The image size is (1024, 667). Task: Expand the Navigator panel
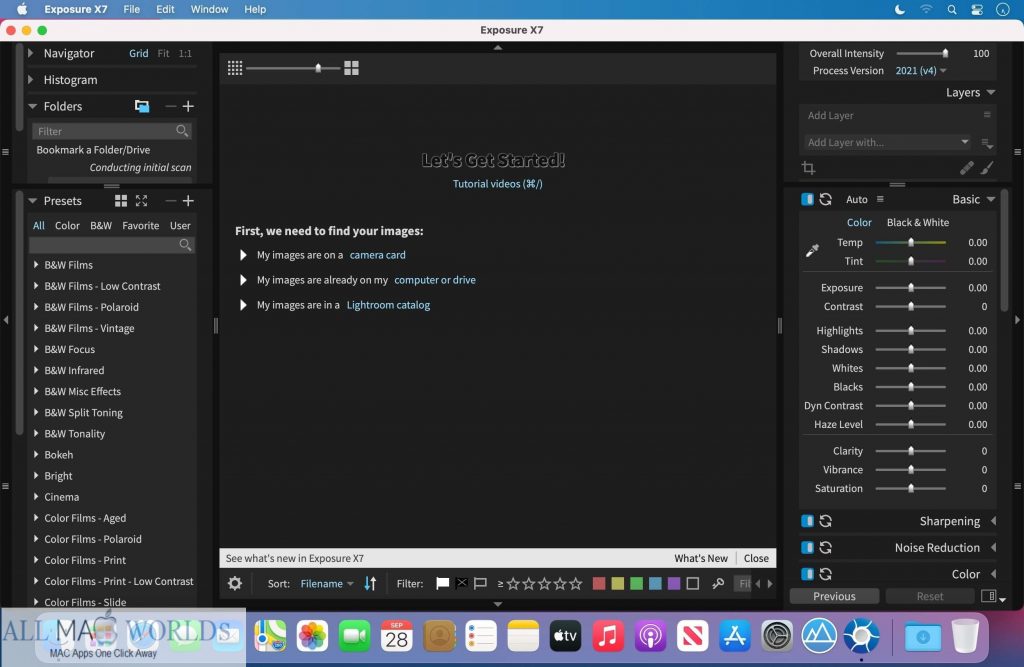[x=31, y=53]
